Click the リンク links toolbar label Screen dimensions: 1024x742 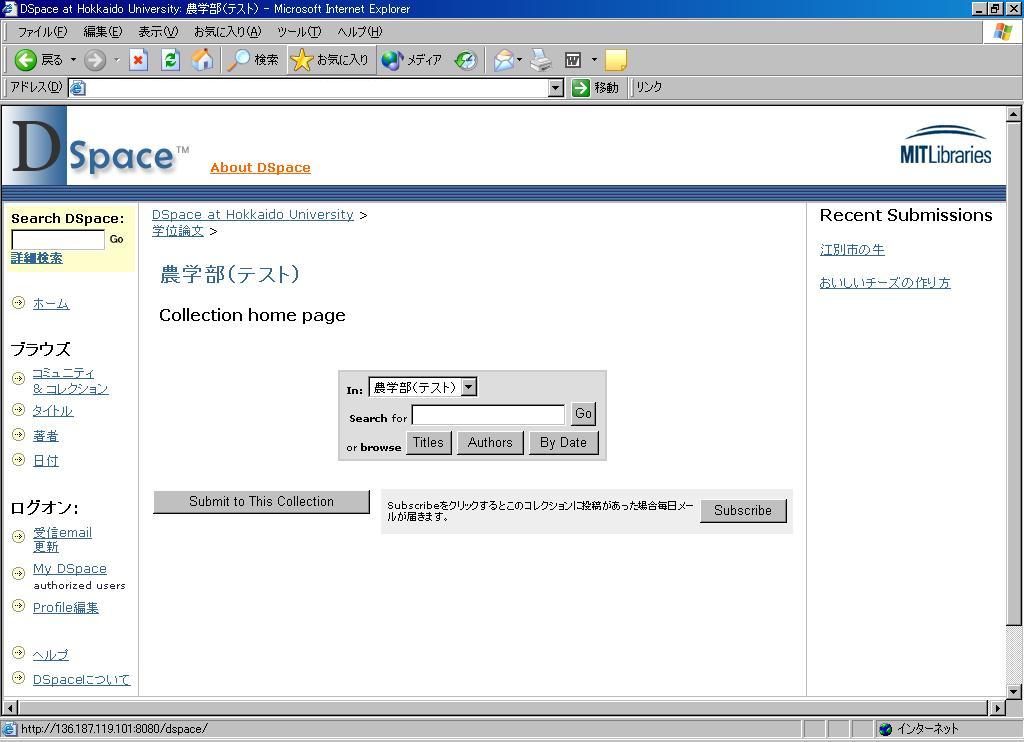[649, 88]
